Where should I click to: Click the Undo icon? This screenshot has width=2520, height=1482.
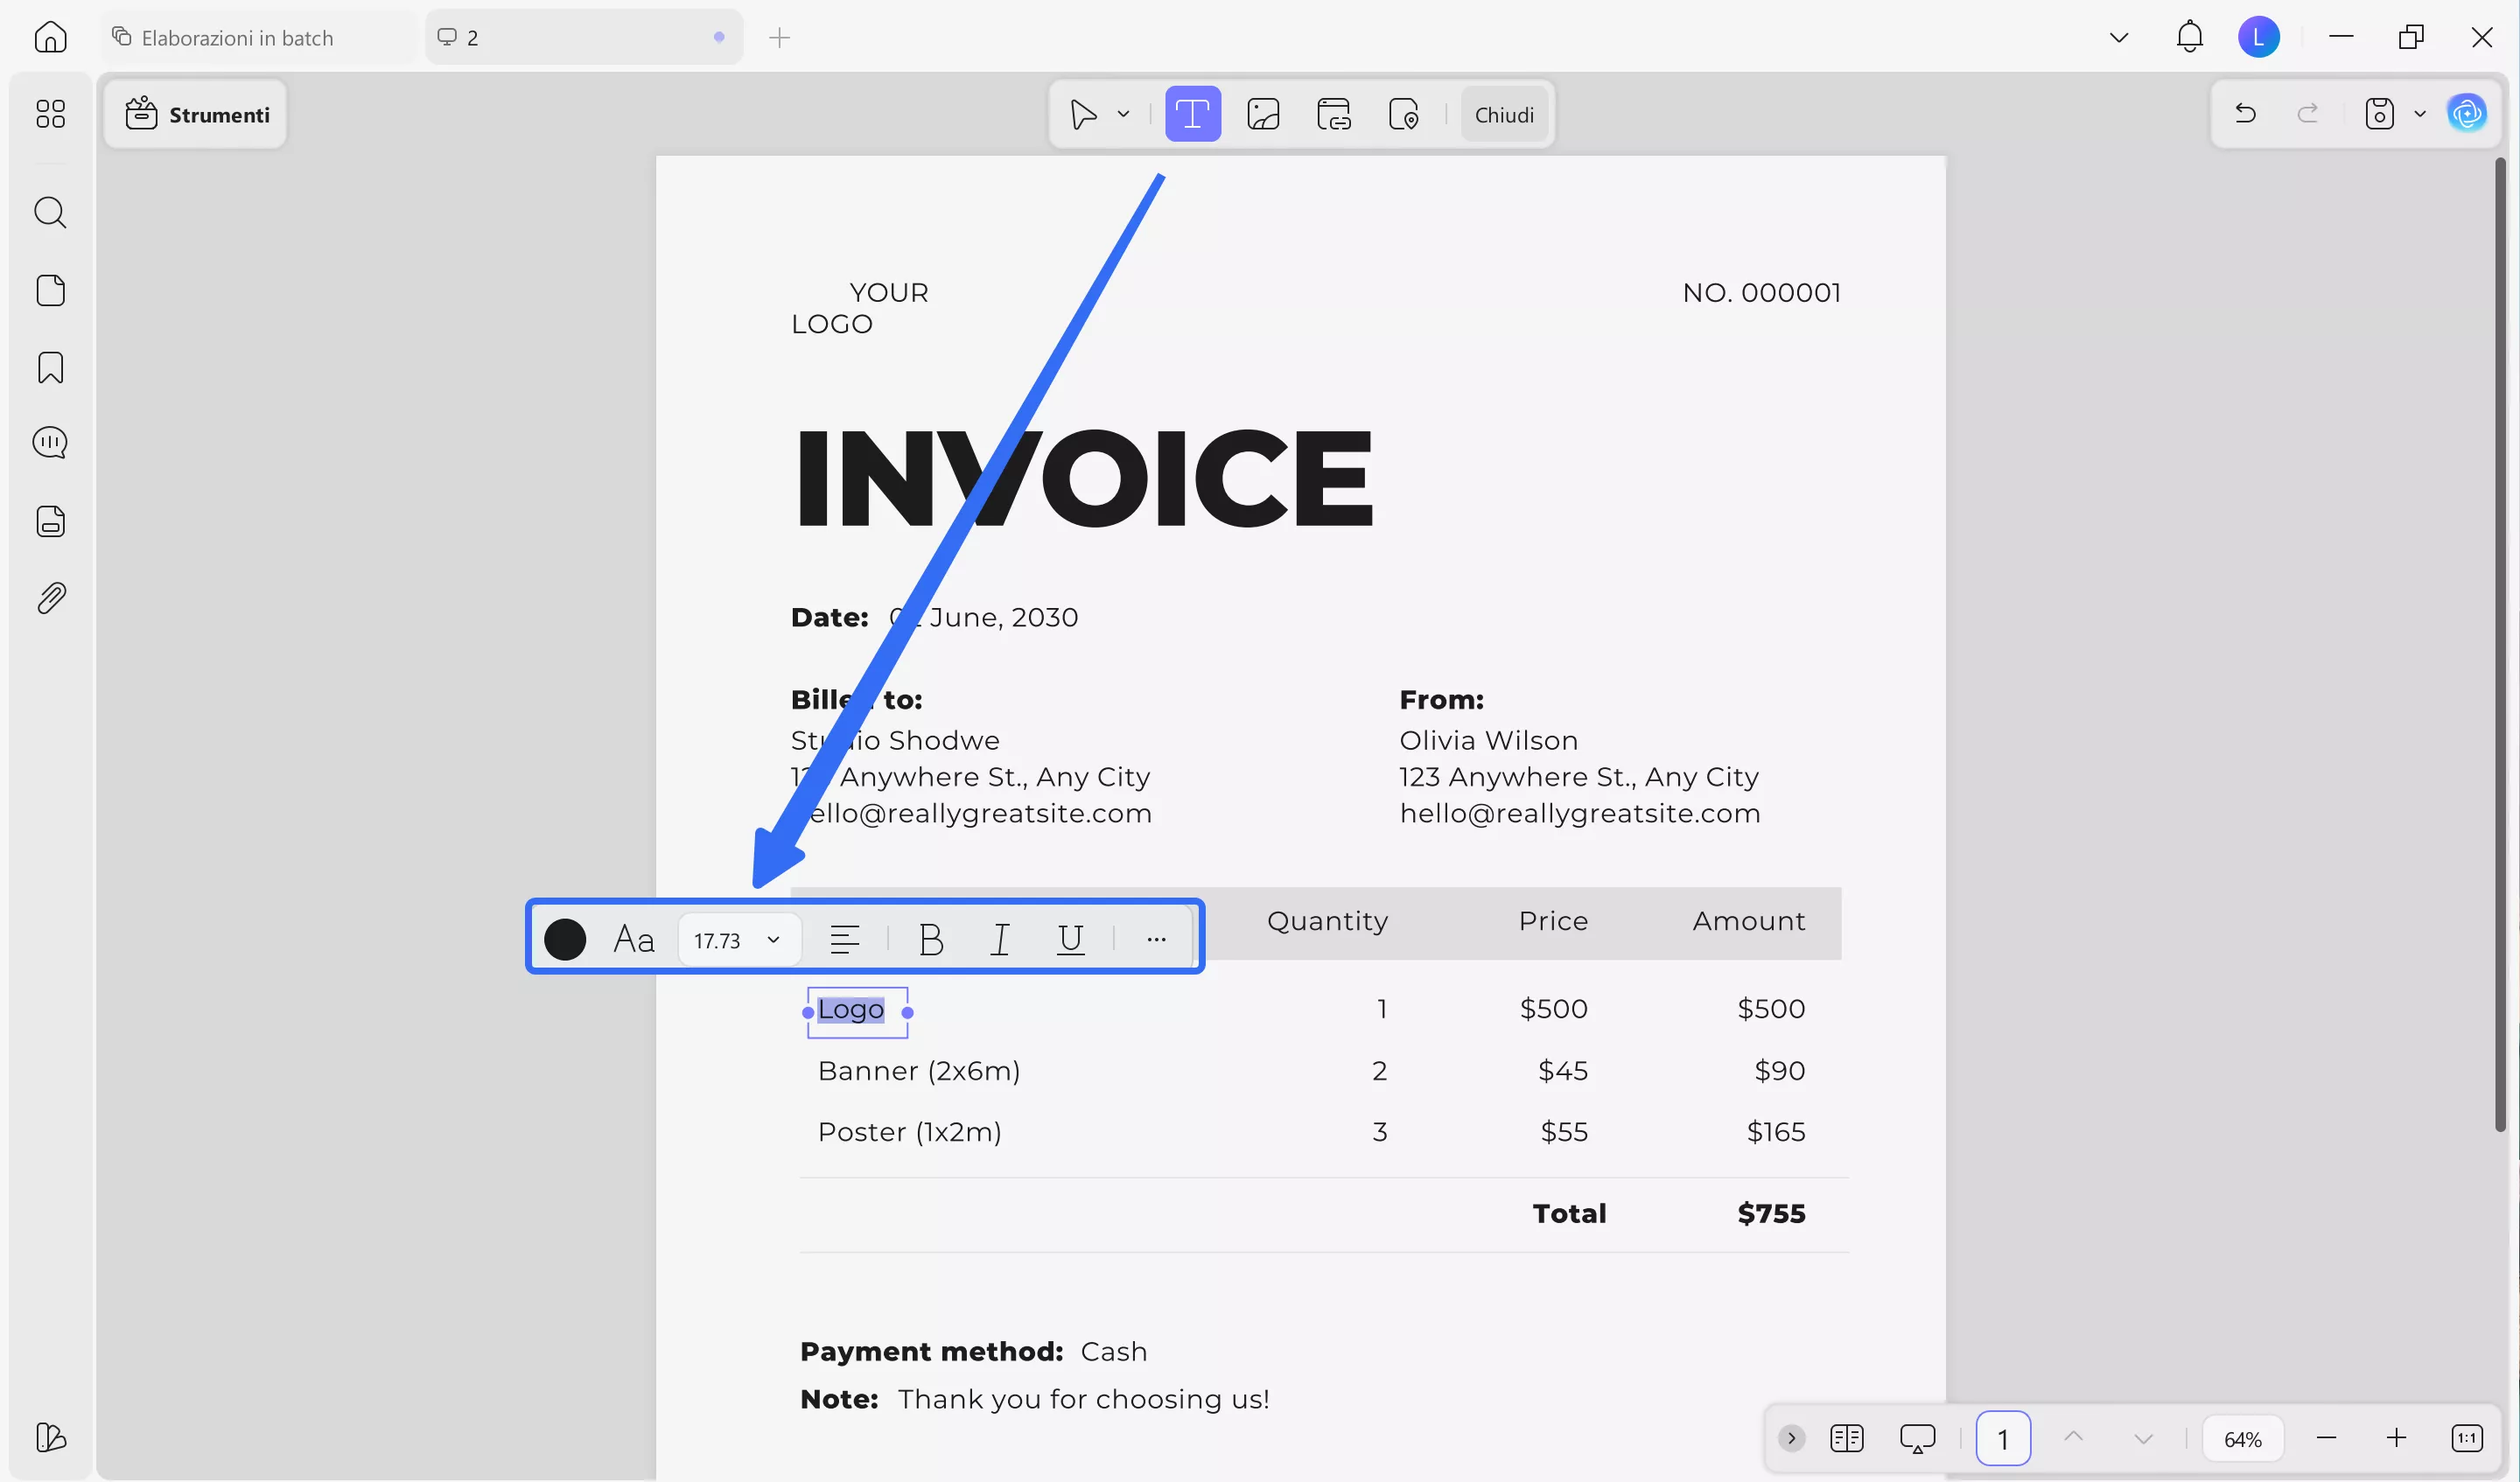(x=2245, y=113)
